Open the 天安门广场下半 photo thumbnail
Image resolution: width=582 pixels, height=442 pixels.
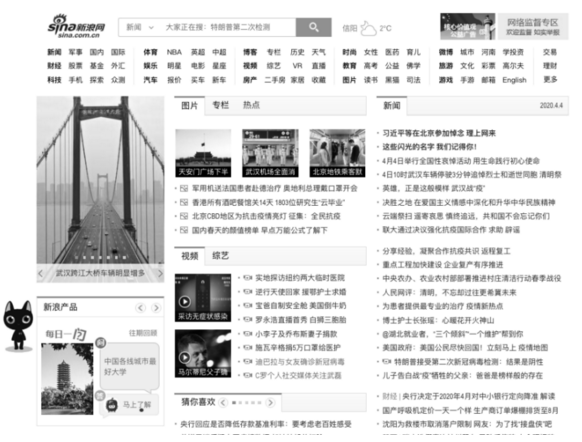[203, 153]
